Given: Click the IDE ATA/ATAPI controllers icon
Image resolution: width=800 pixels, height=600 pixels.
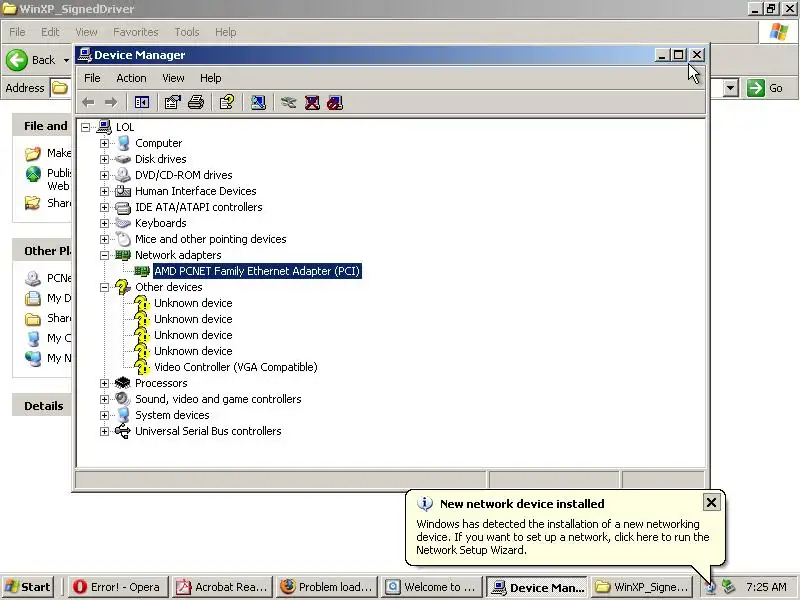Looking at the screenshot, I should point(123,207).
